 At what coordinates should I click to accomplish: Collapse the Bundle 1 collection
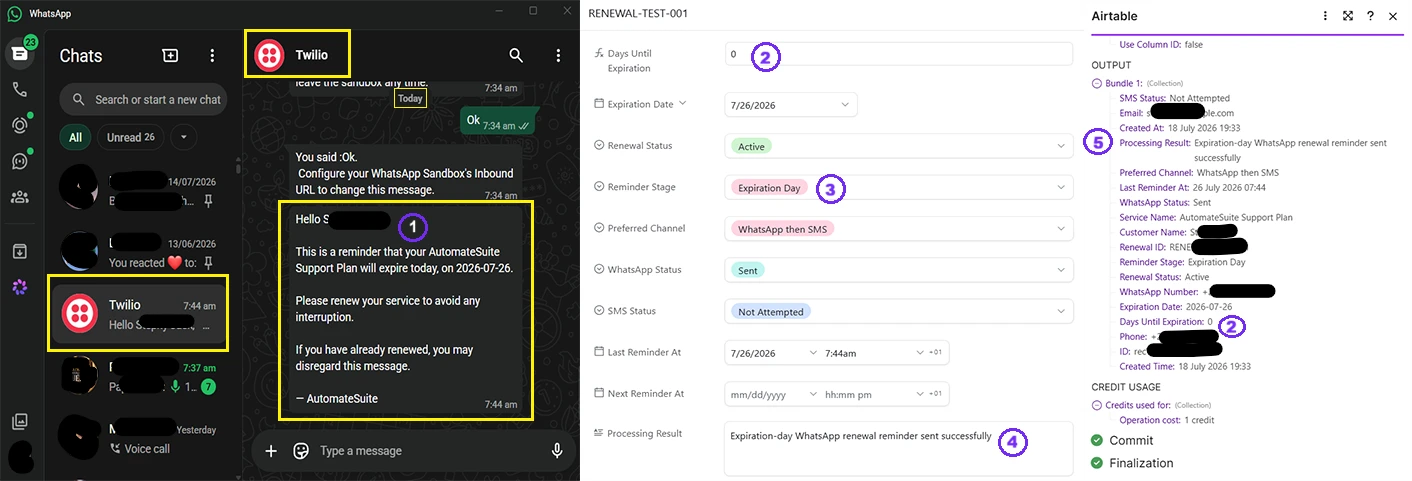point(1097,83)
